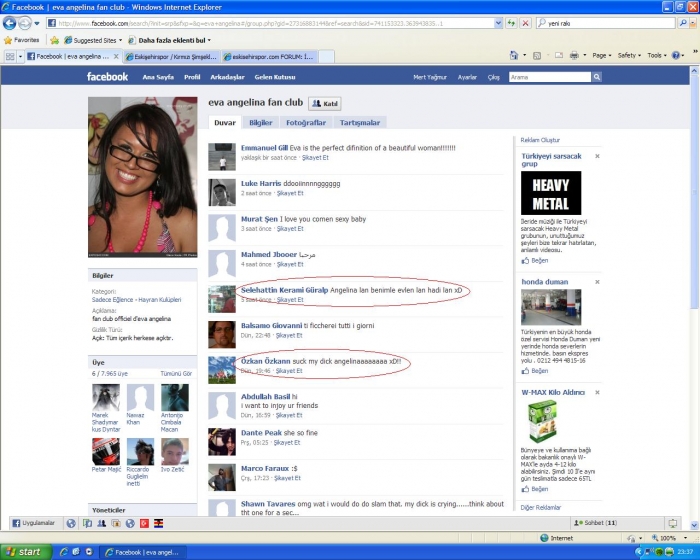This screenshot has height=560, width=700.
Task: Go to Ana Sayfa in Facebook header
Action: tap(158, 77)
